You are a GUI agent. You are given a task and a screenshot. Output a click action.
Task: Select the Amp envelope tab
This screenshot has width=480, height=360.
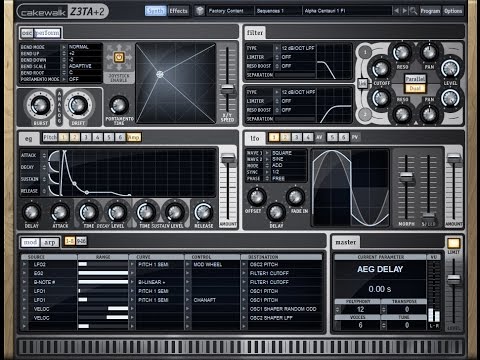pyautogui.click(x=133, y=137)
